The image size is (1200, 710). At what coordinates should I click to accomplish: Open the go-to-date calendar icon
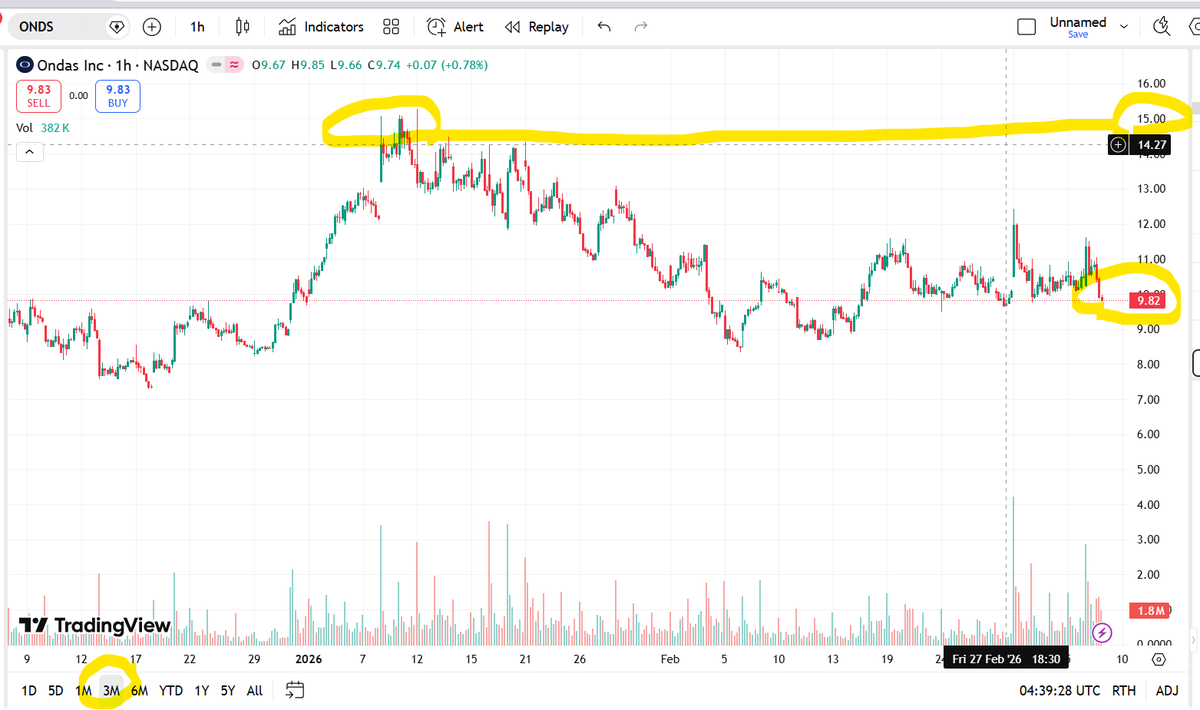tap(294, 690)
